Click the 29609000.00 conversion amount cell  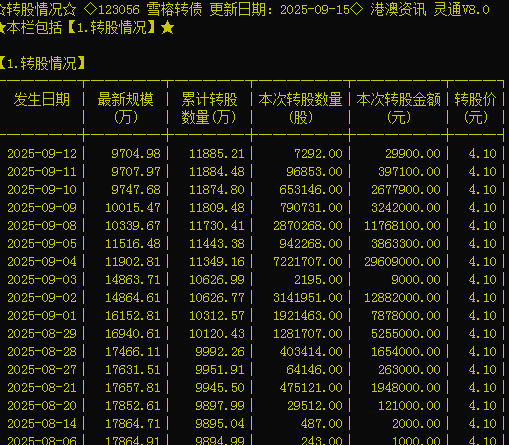[x=402, y=262]
